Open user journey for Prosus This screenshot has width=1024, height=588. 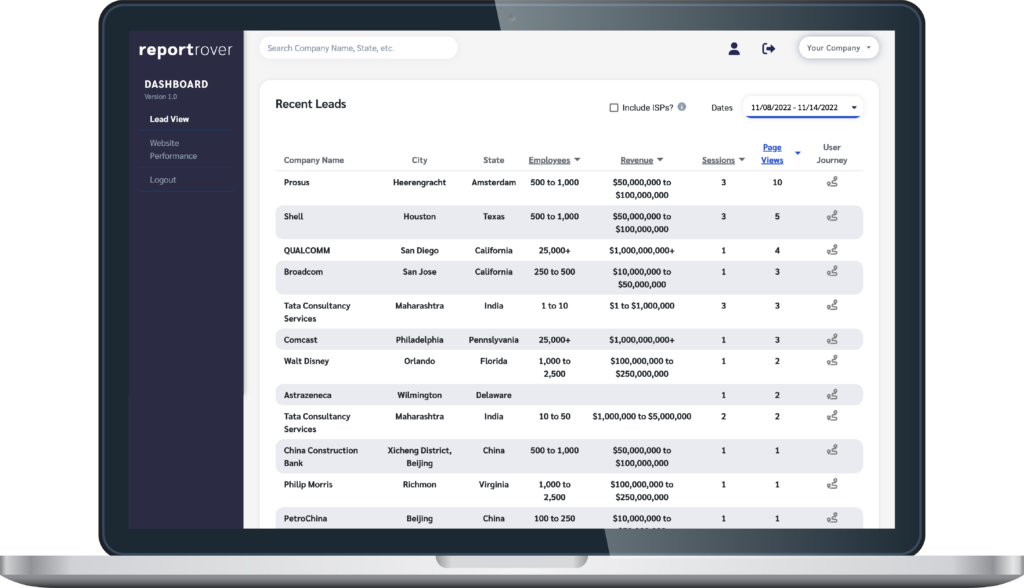point(832,182)
